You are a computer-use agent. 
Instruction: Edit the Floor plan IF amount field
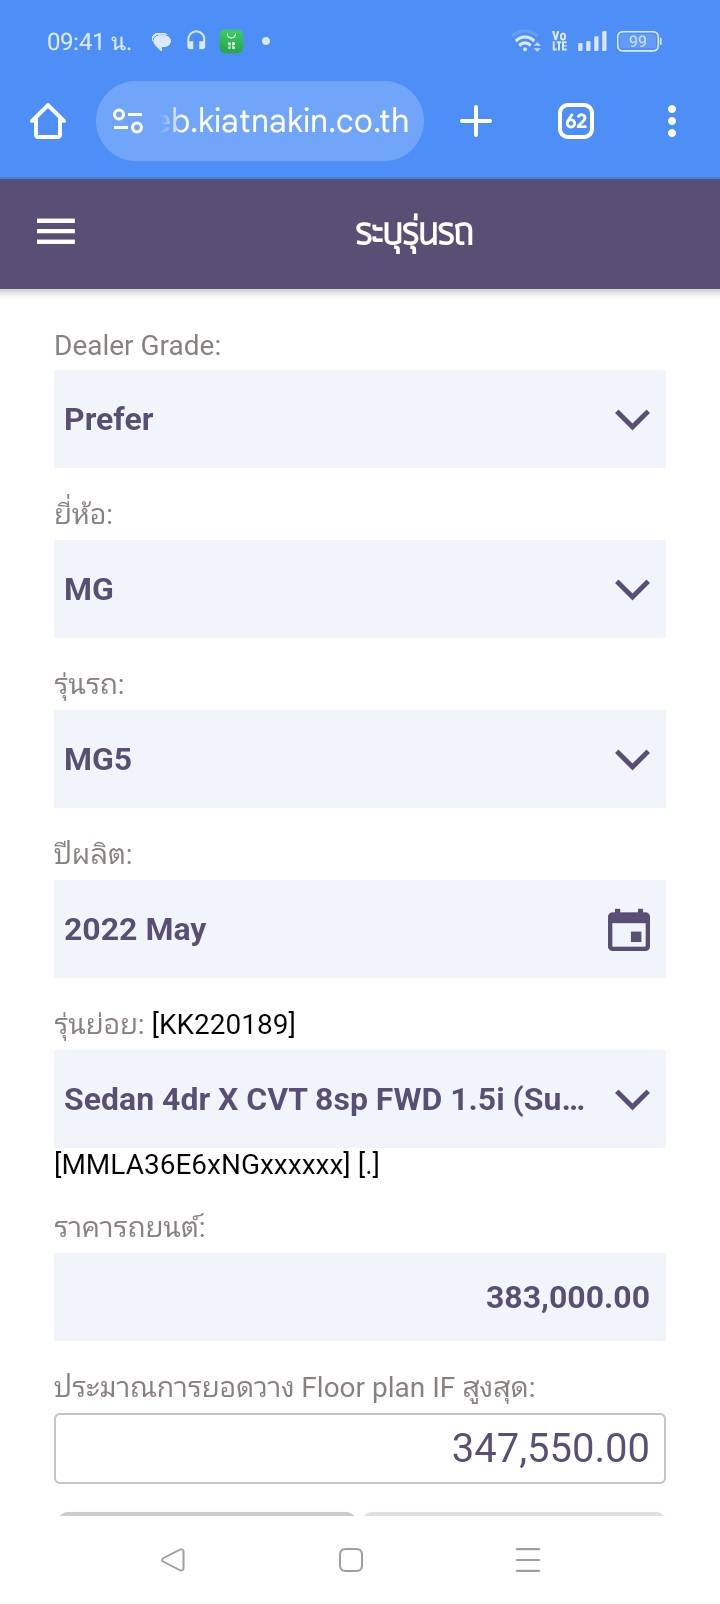[x=360, y=1448]
